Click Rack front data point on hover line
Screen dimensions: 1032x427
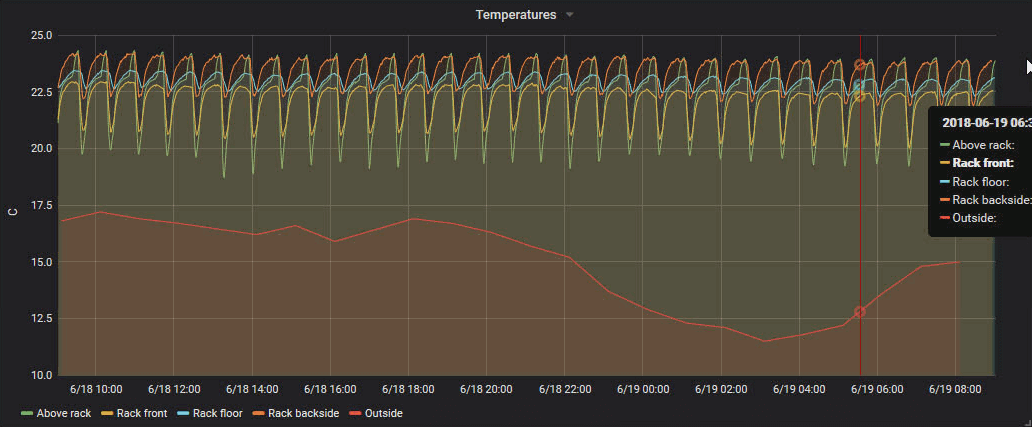860,96
